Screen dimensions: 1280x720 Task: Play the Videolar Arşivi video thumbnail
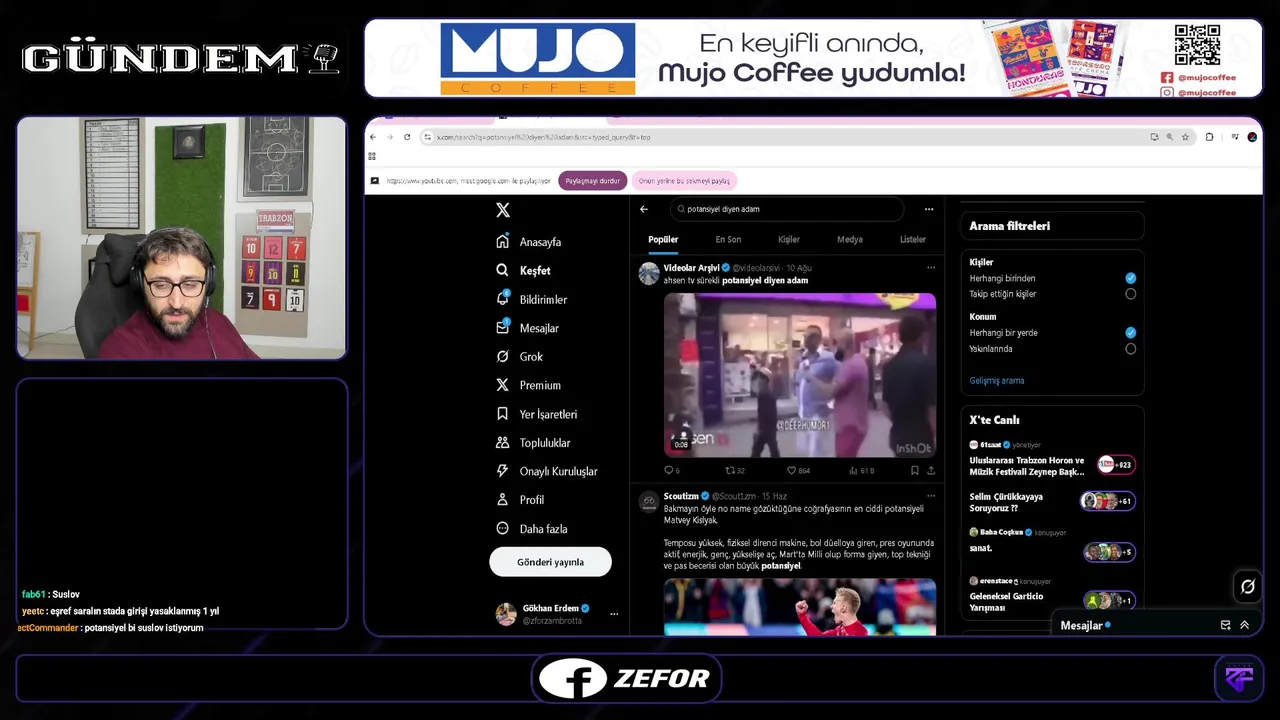tap(800, 375)
